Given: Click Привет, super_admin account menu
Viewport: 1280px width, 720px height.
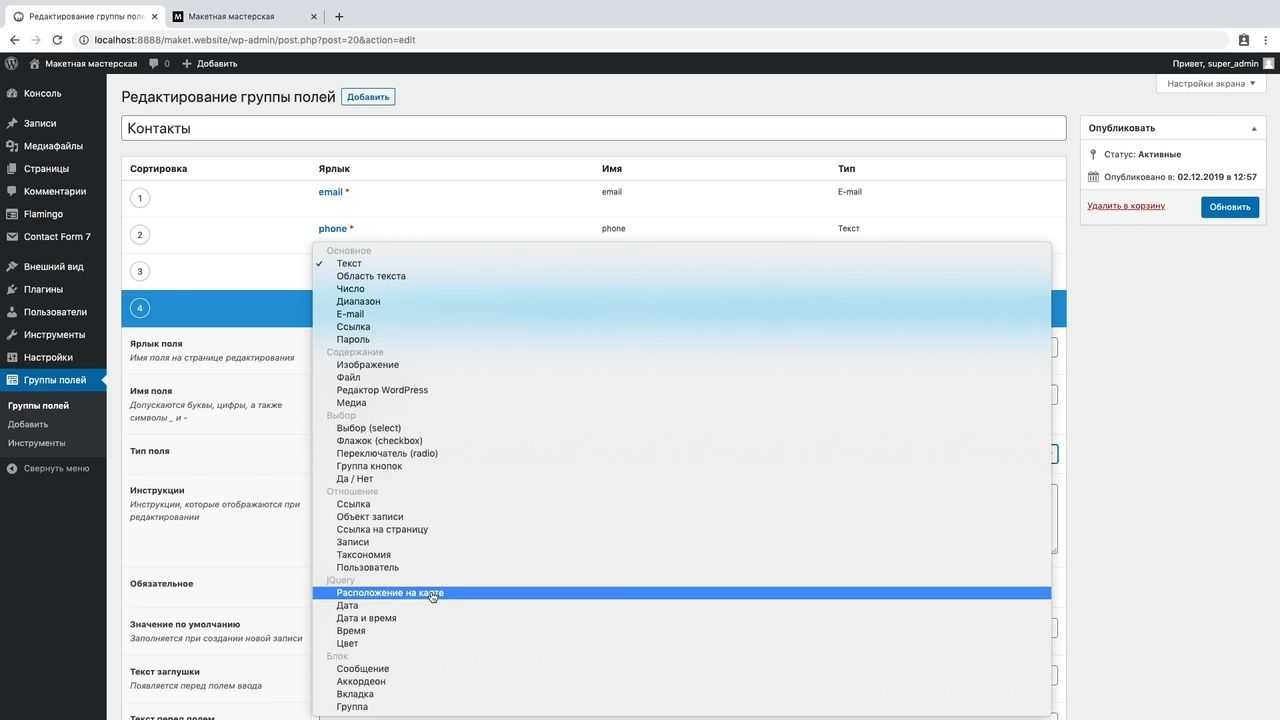Looking at the screenshot, I should point(1223,63).
